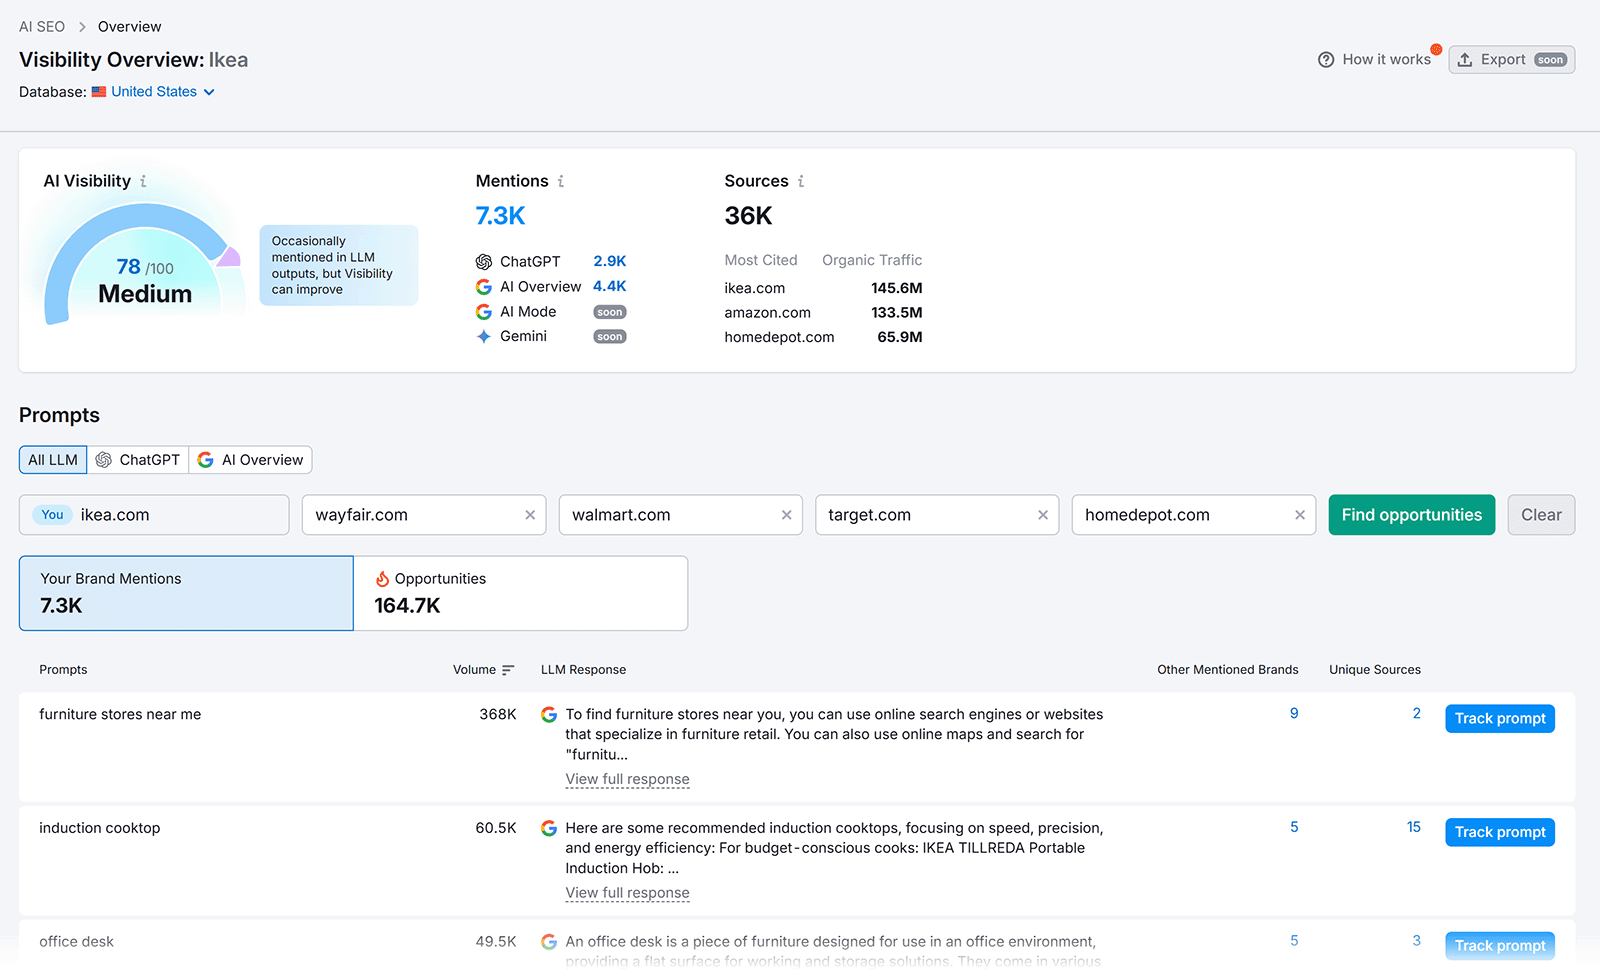The width and height of the screenshot is (1600, 971).
Task: Click the export arrow icon on the Export button
Action: (x=1463, y=59)
